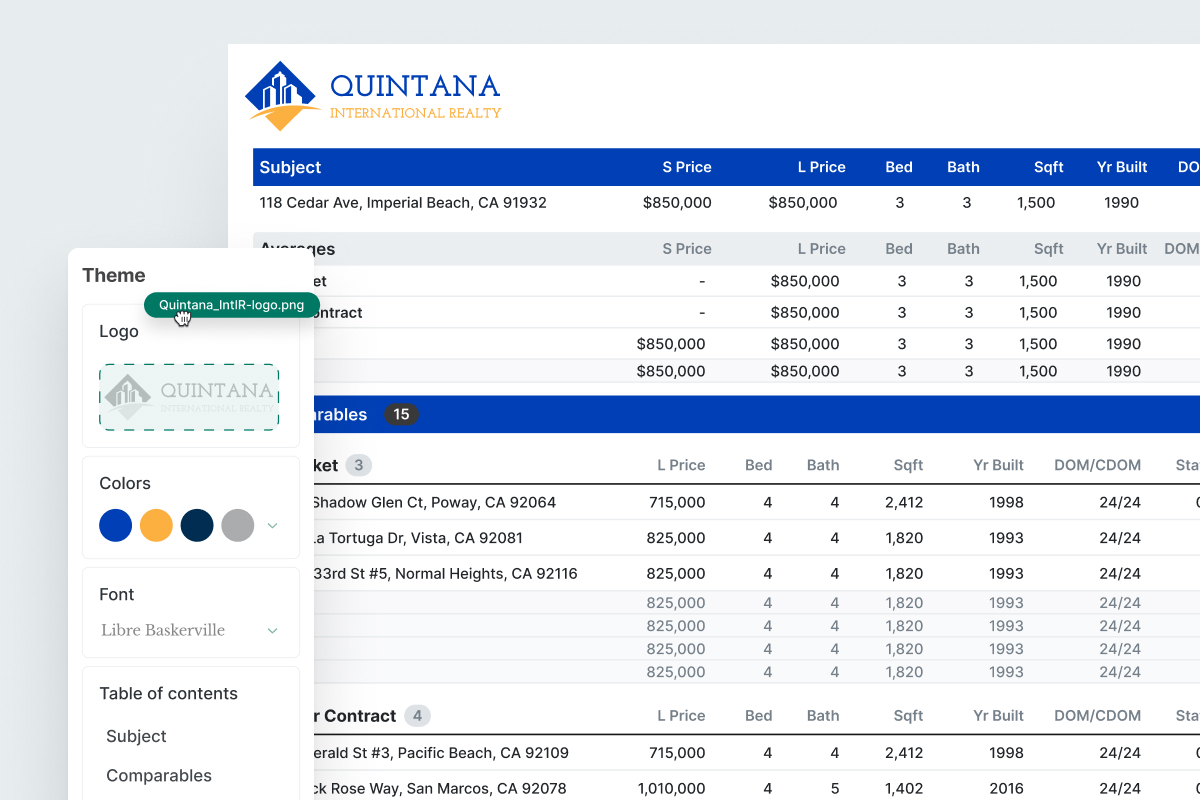
Task: Select the gray color swatch
Action: coord(237,525)
